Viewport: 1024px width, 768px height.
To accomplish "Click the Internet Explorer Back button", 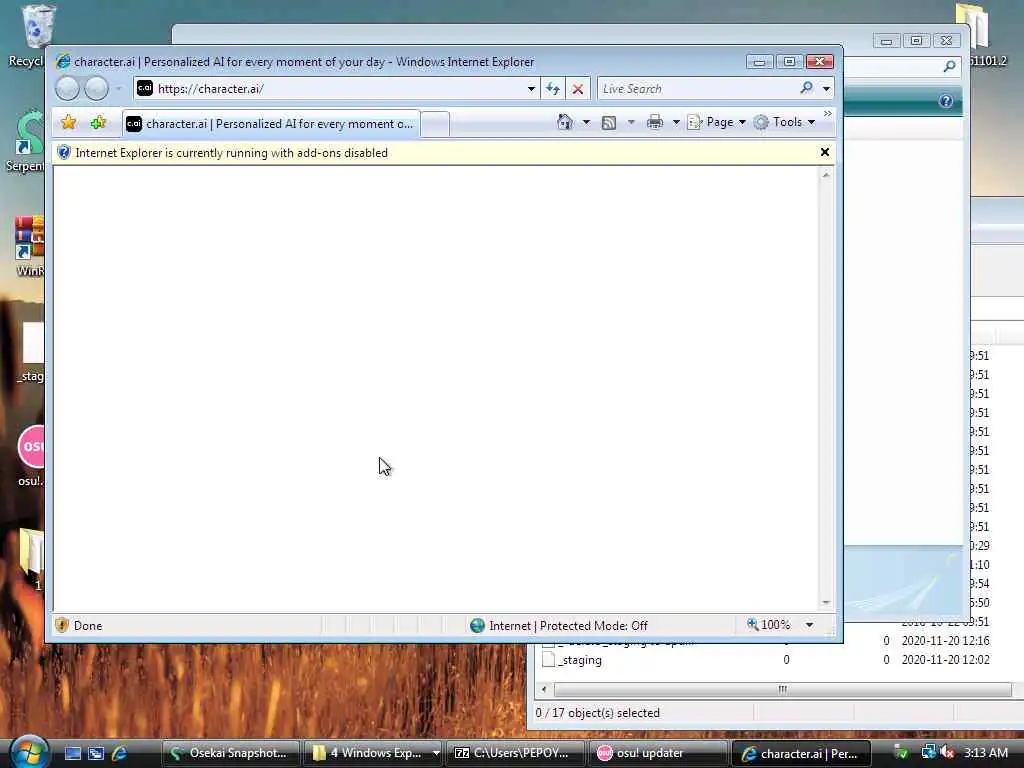I will [x=67, y=88].
